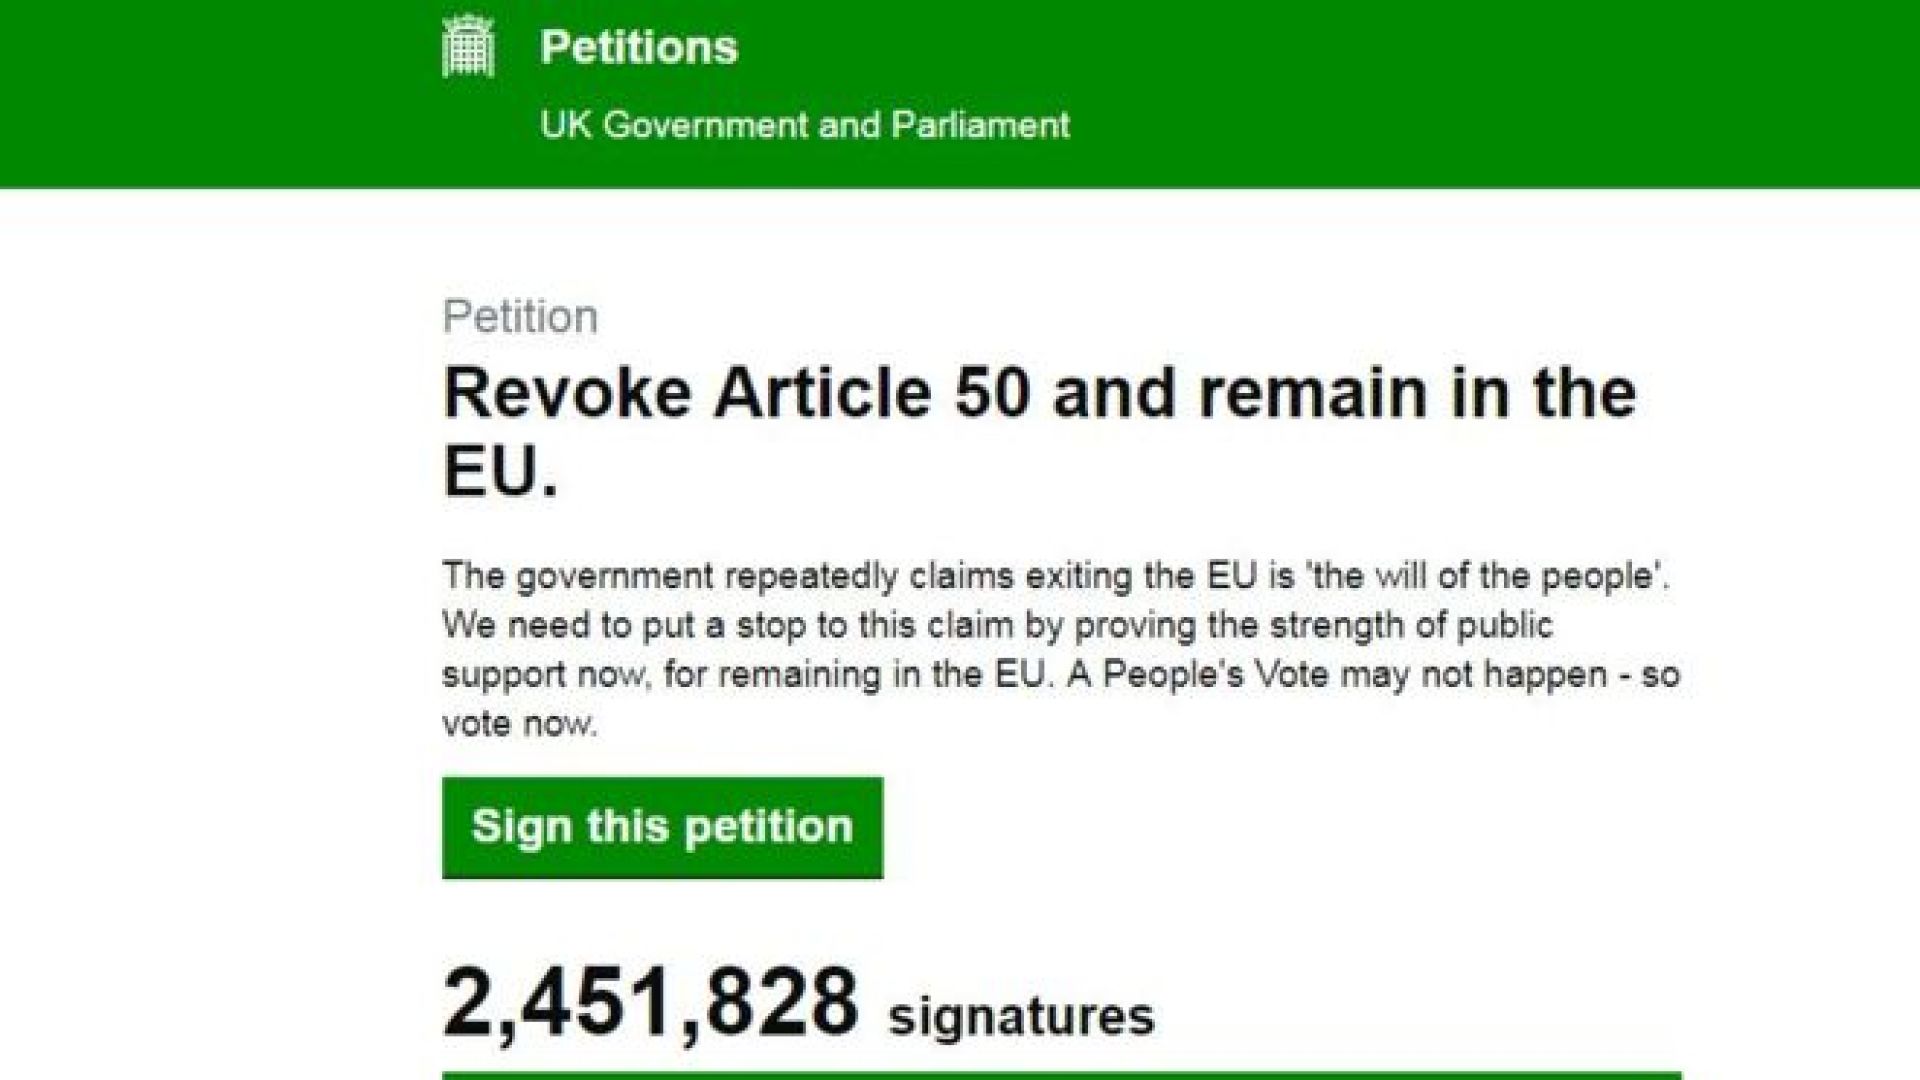Click the Parliament portcullis logo icon
The image size is (1920, 1080).
(x=468, y=48)
